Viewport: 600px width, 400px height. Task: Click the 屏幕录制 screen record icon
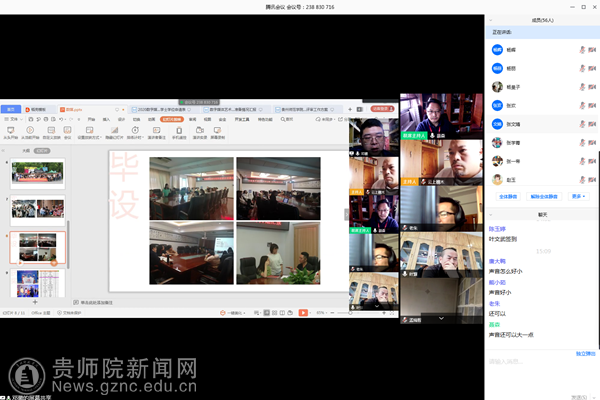217,129
